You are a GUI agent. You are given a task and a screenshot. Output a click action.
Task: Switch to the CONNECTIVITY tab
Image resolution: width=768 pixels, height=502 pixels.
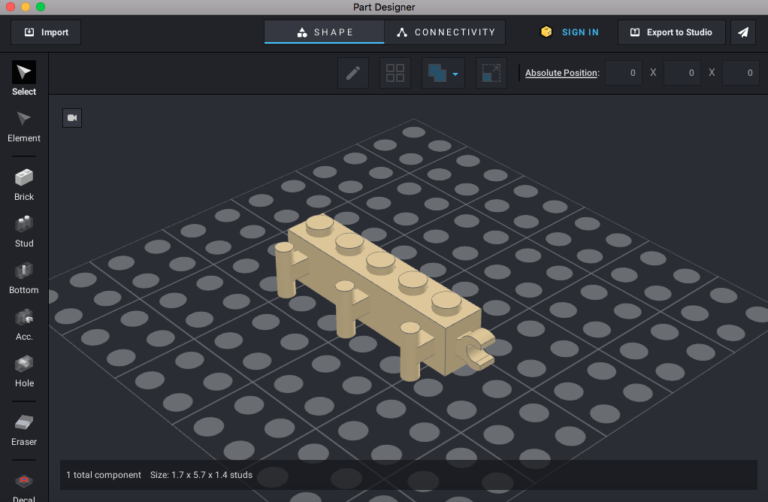pos(445,32)
